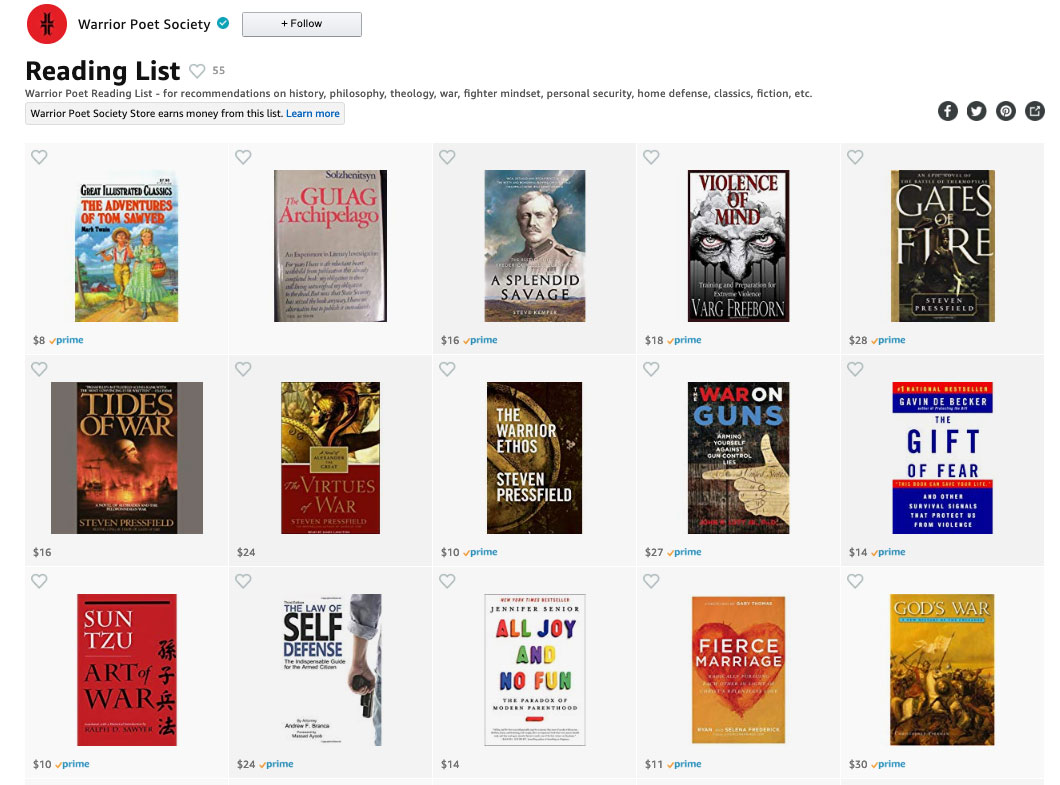Click the $27 price under War on Guns

pos(654,552)
